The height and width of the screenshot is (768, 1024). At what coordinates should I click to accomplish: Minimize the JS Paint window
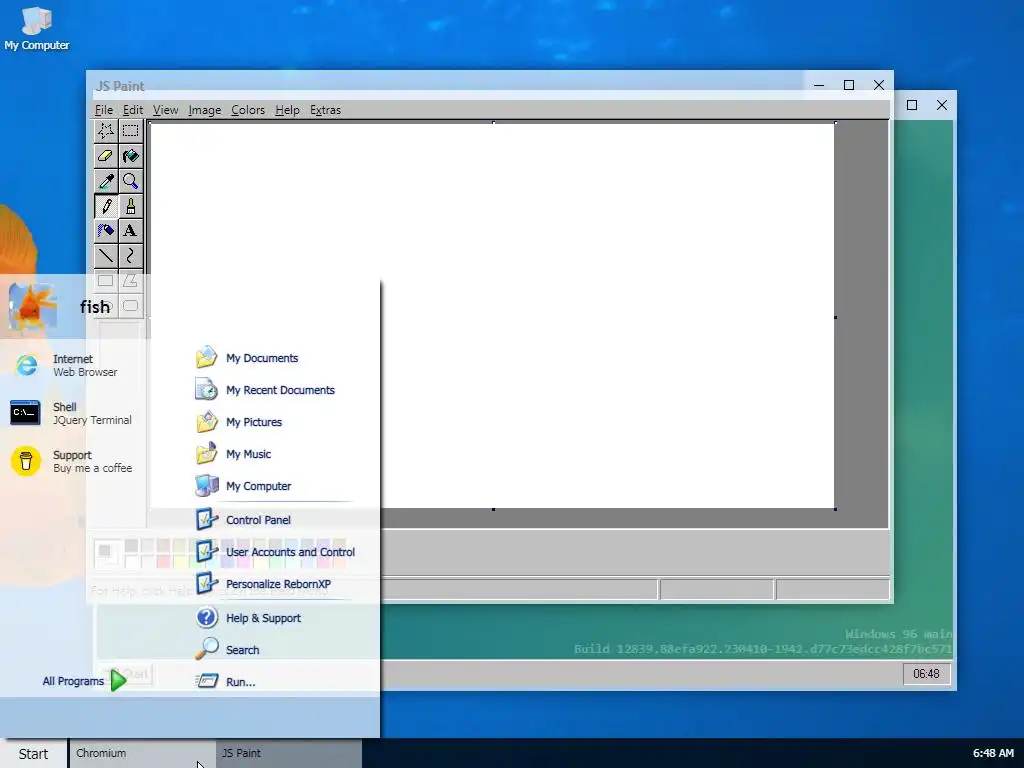[819, 85]
